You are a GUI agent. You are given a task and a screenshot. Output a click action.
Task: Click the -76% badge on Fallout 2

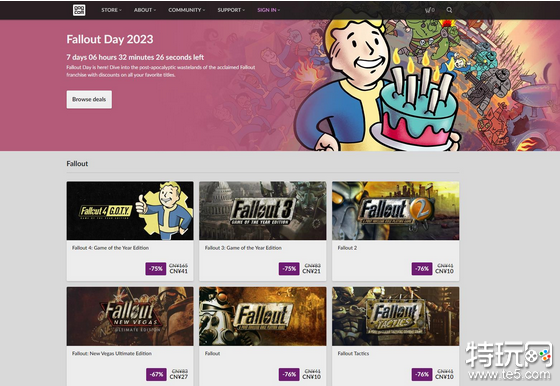point(422,269)
